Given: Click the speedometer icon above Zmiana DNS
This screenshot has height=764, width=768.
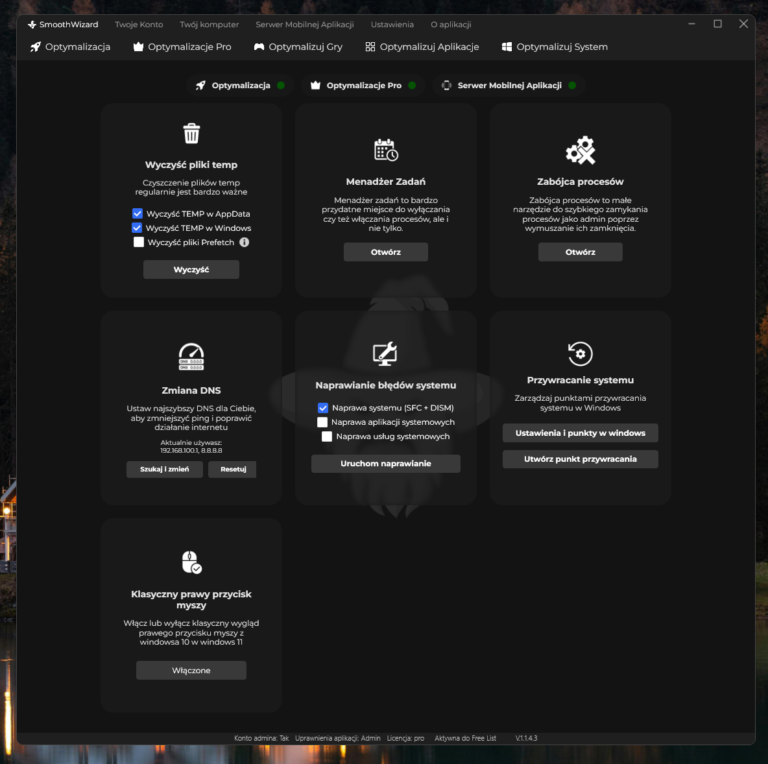Looking at the screenshot, I should [191, 357].
